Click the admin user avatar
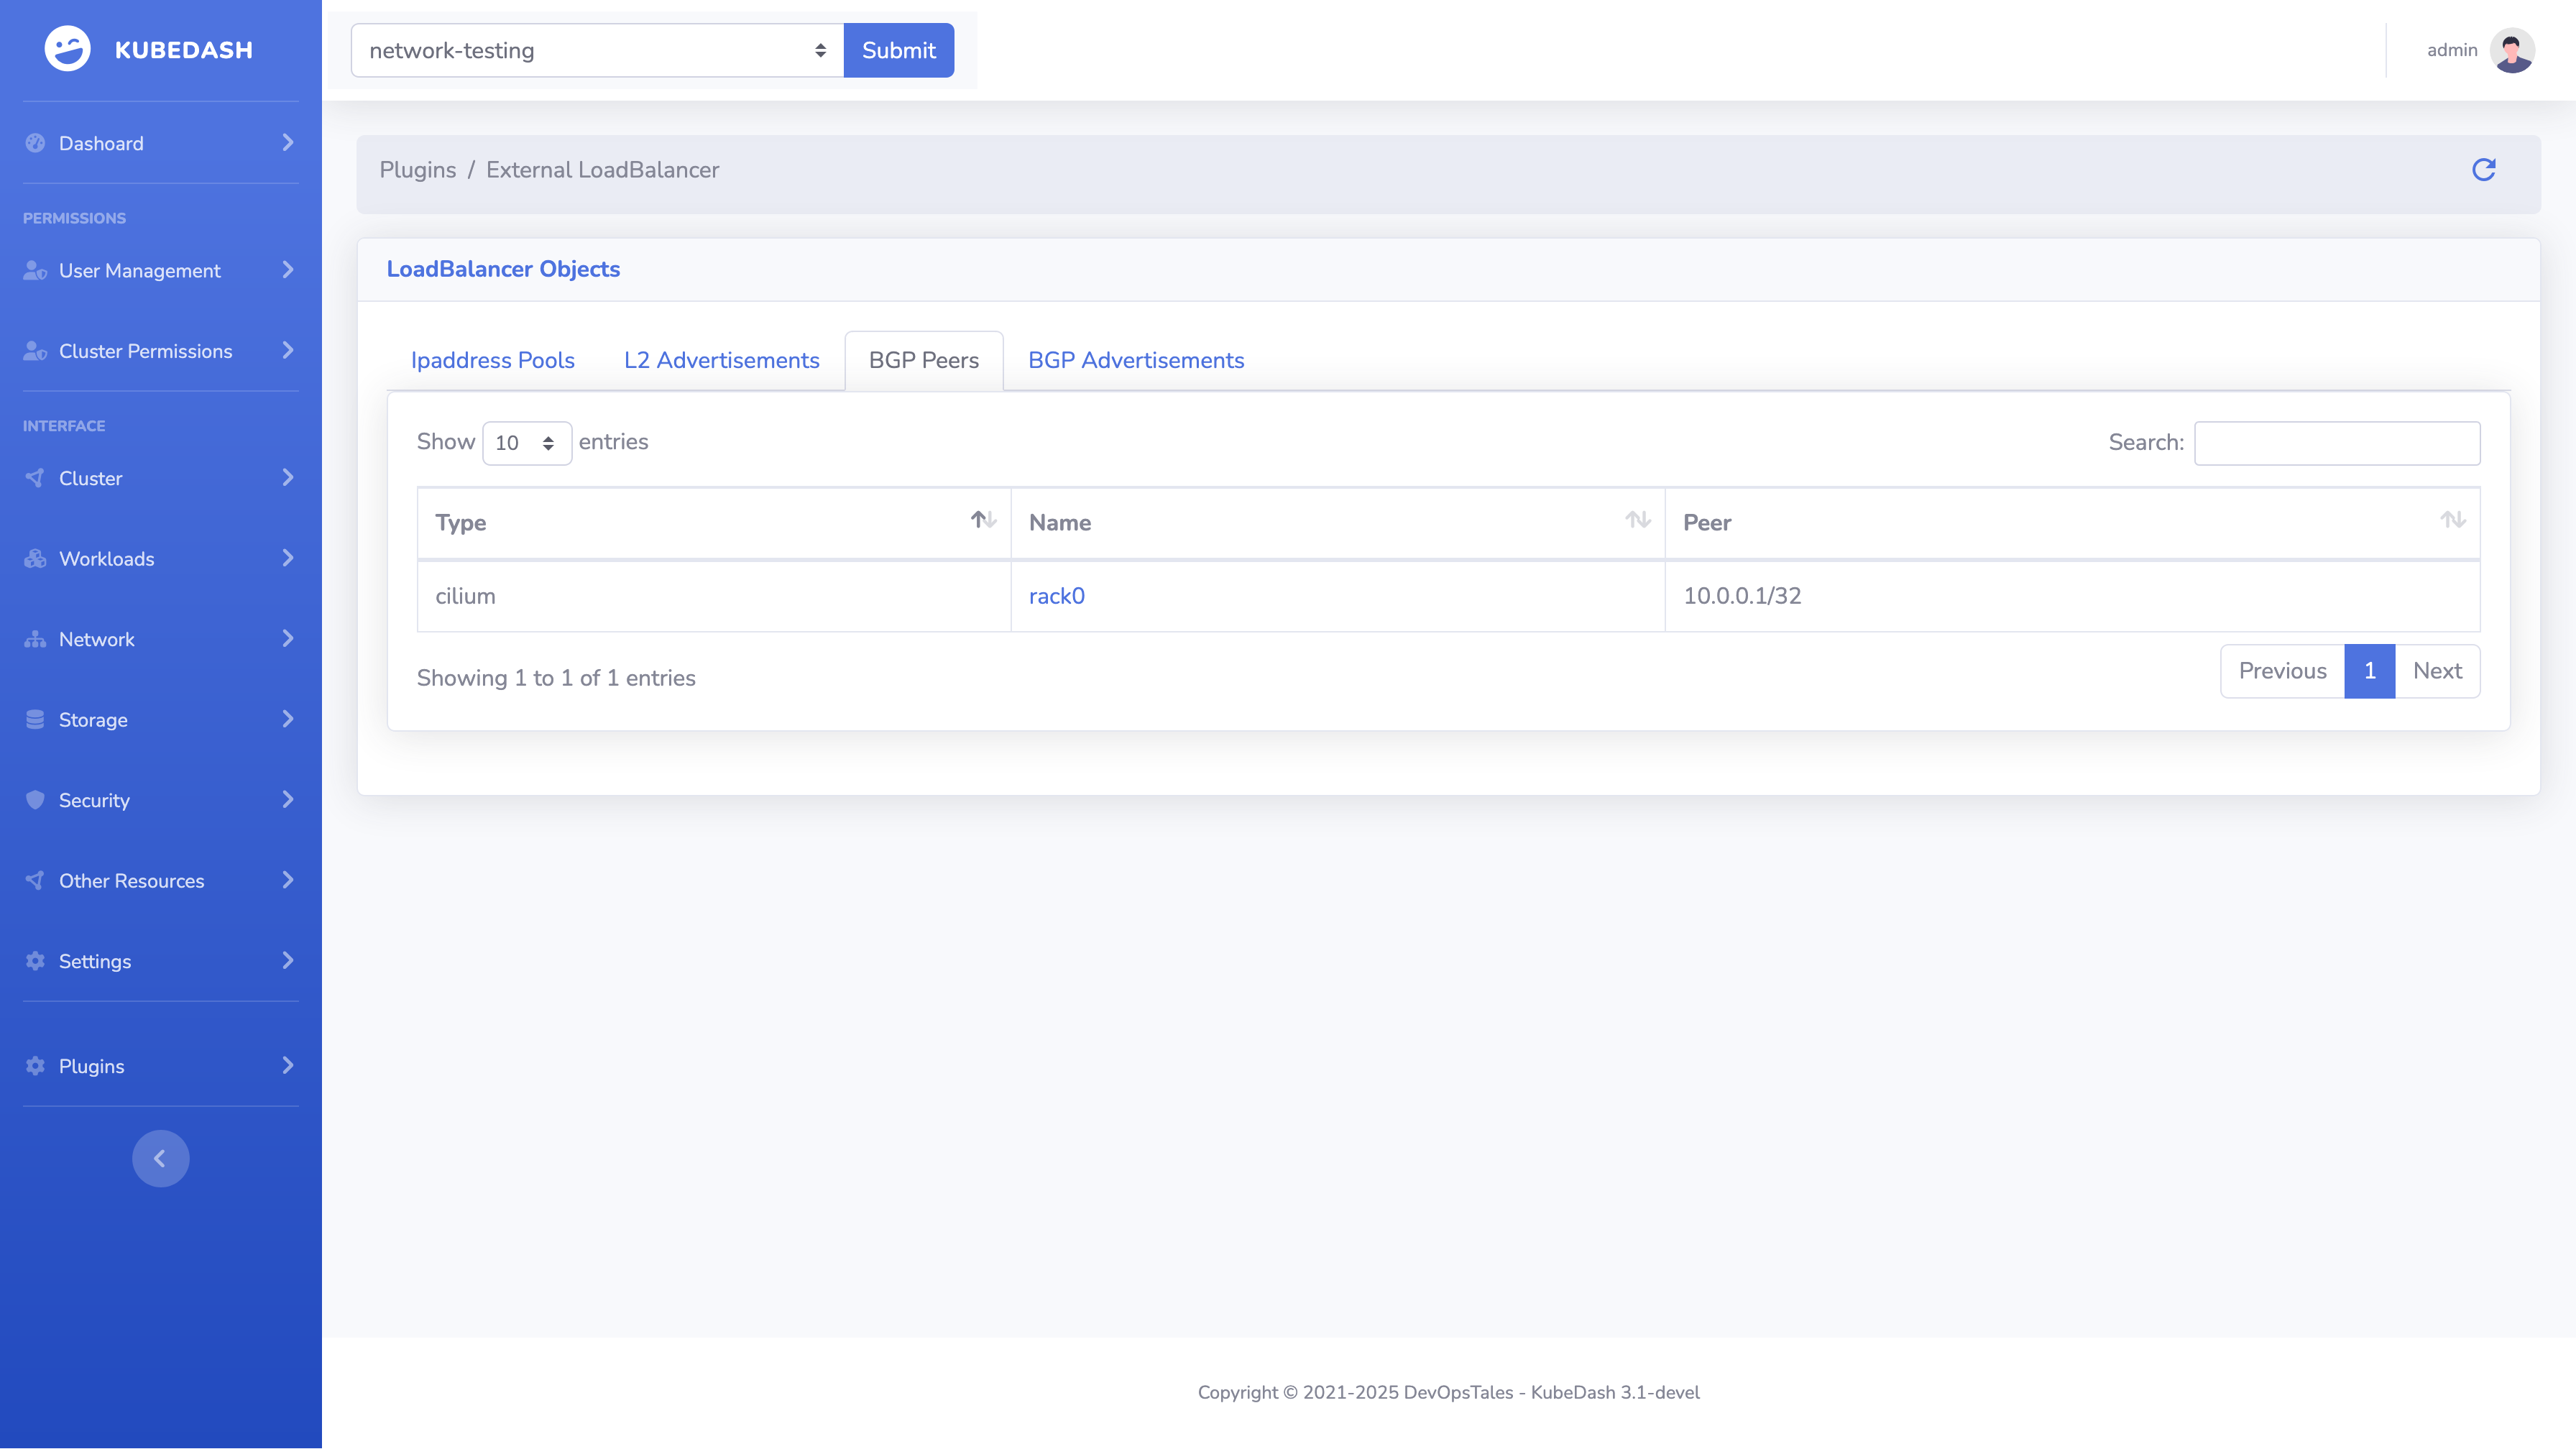Viewport: 2576px width, 1449px height. coord(2511,50)
